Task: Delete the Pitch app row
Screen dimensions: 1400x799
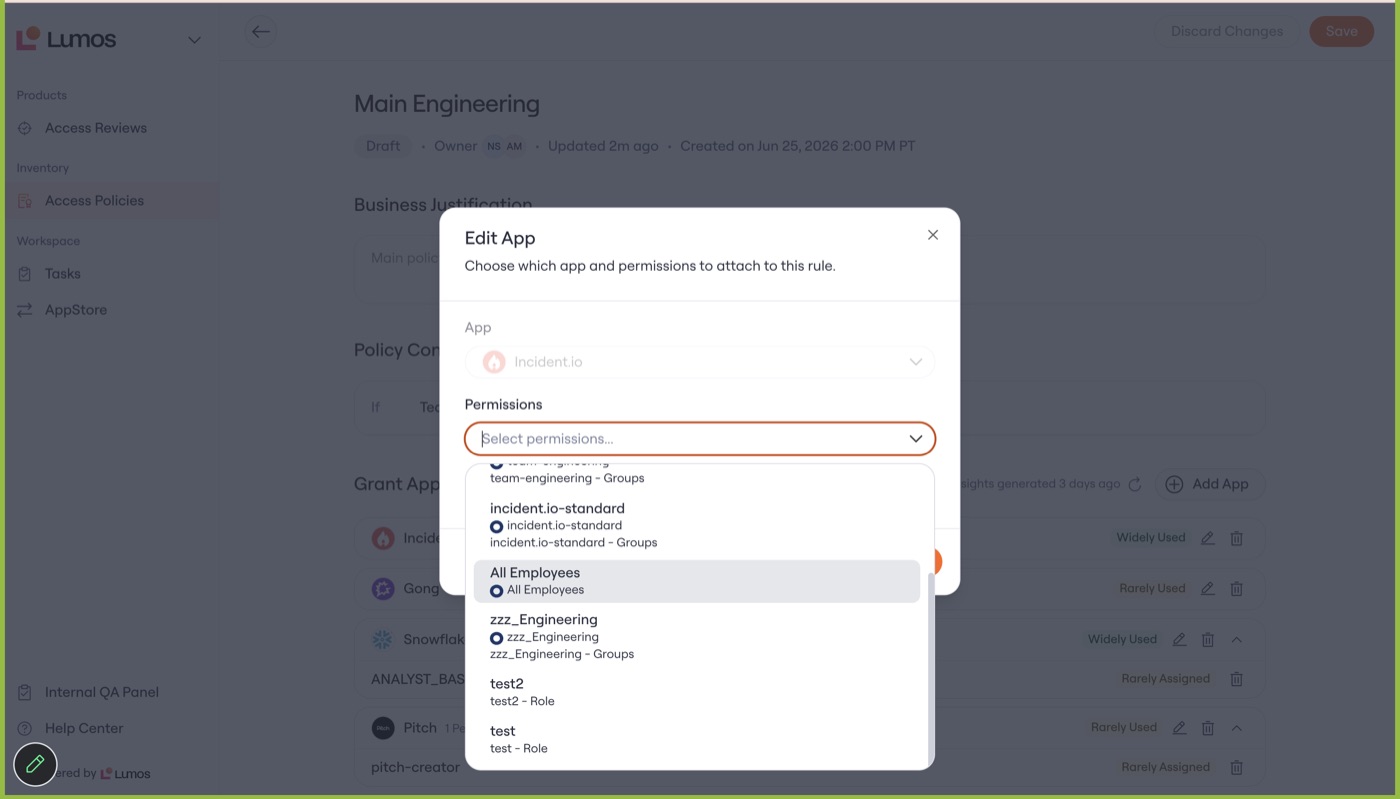Action: [1208, 728]
